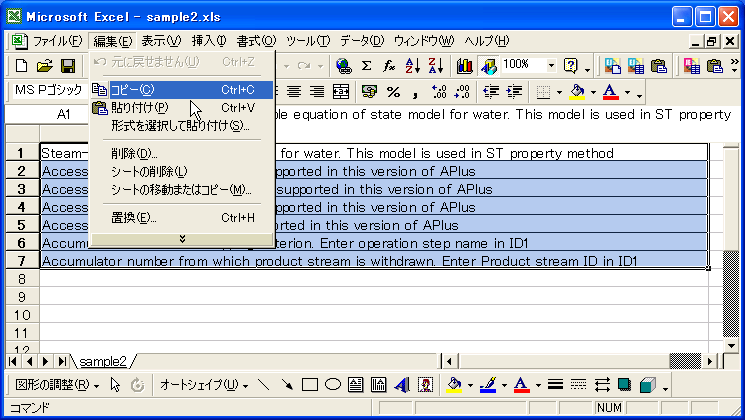Open the データ(D) menu

pos(362,41)
